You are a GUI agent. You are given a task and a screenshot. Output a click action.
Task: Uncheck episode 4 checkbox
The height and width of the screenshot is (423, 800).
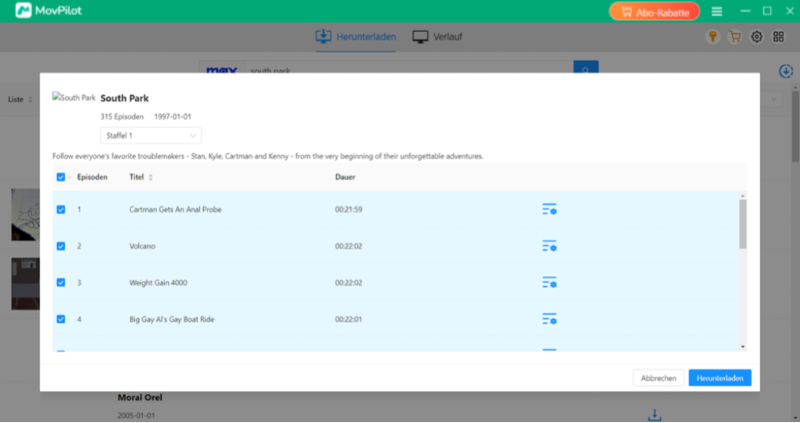tap(61, 319)
